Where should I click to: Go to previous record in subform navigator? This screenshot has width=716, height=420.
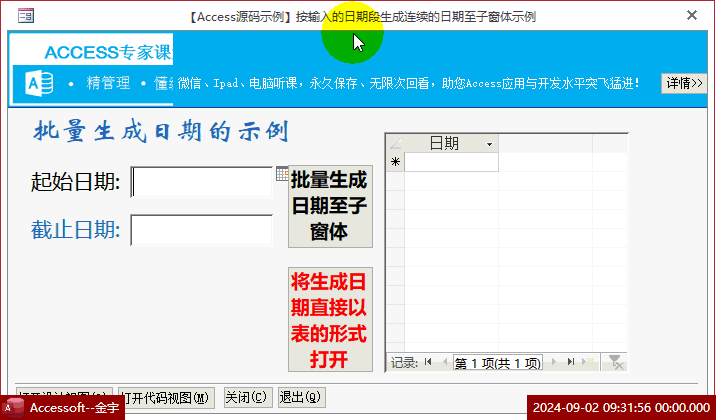[445, 362]
